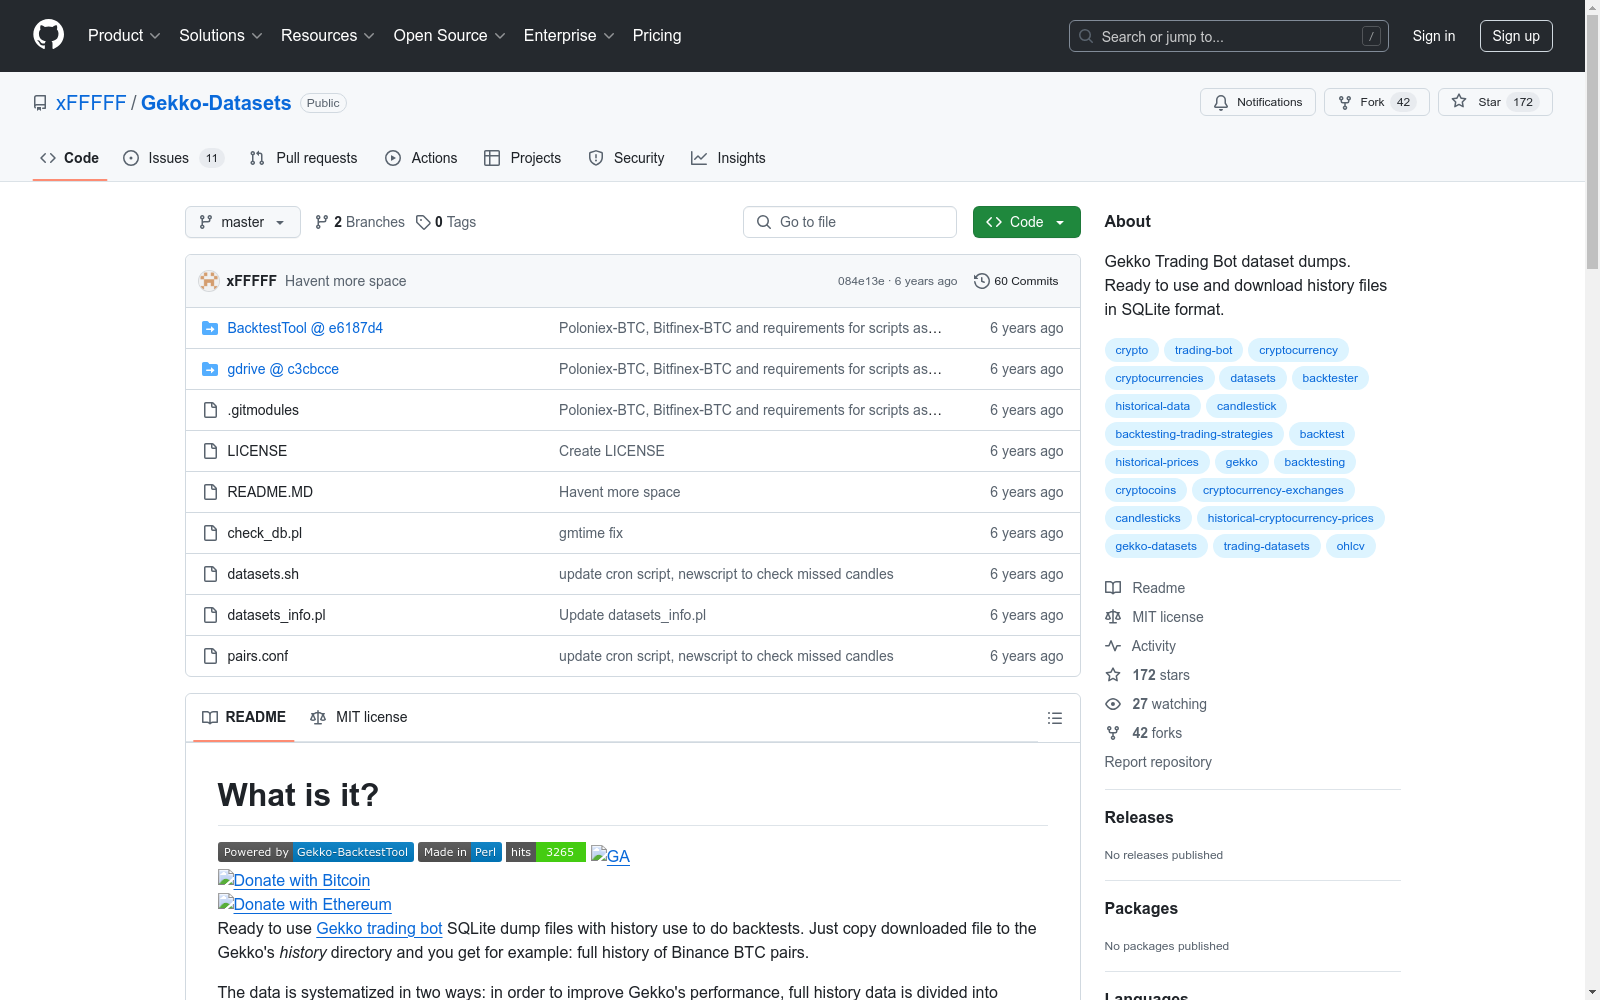Screen dimensions: 1600x1000
Task: Click the Notifications button
Action: tap(1258, 102)
